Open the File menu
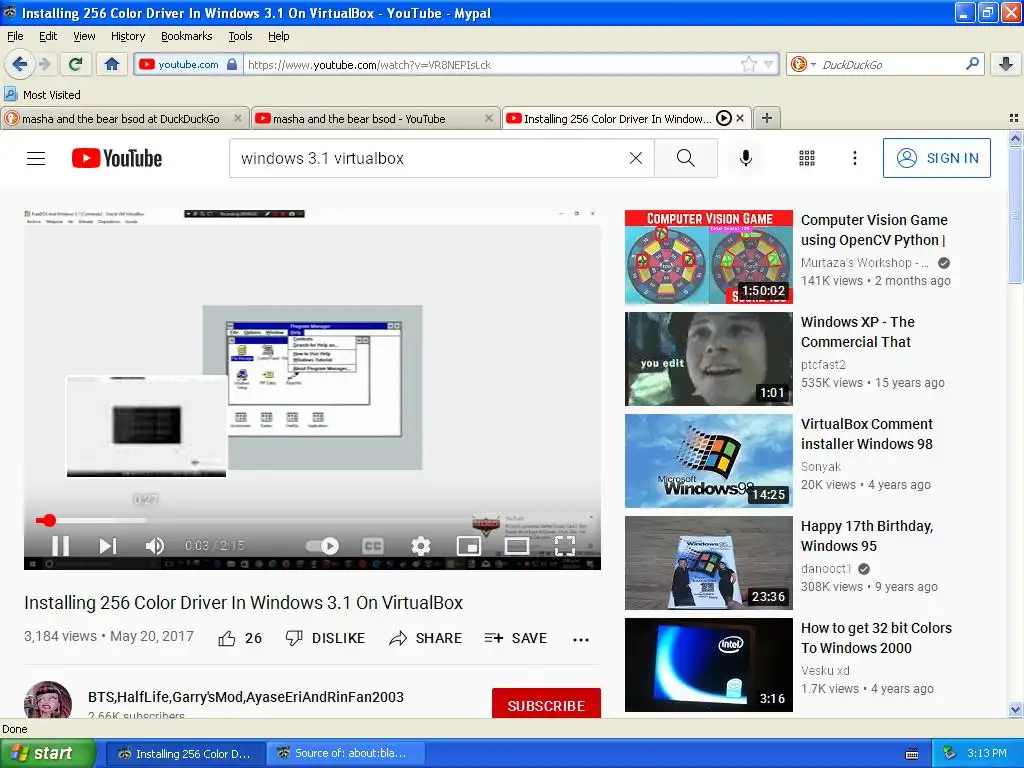 pyautogui.click(x=15, y=36)
